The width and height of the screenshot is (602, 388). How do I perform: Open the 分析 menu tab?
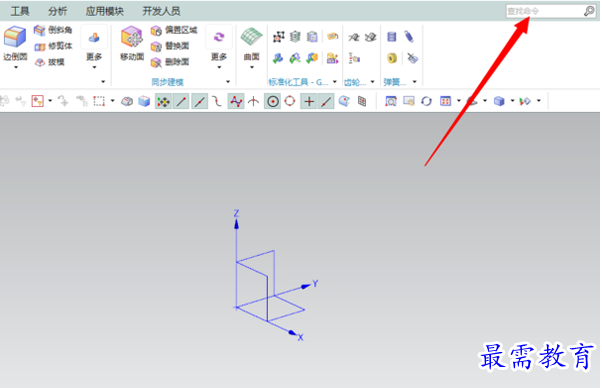[58, 11]
